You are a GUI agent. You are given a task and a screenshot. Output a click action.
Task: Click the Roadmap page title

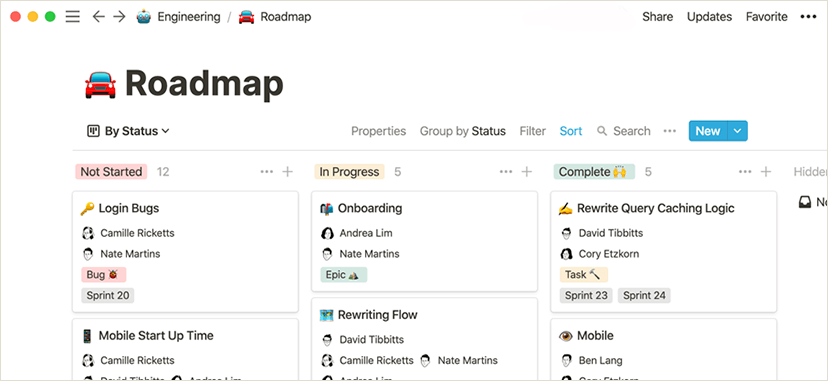[x=204, y=84]
